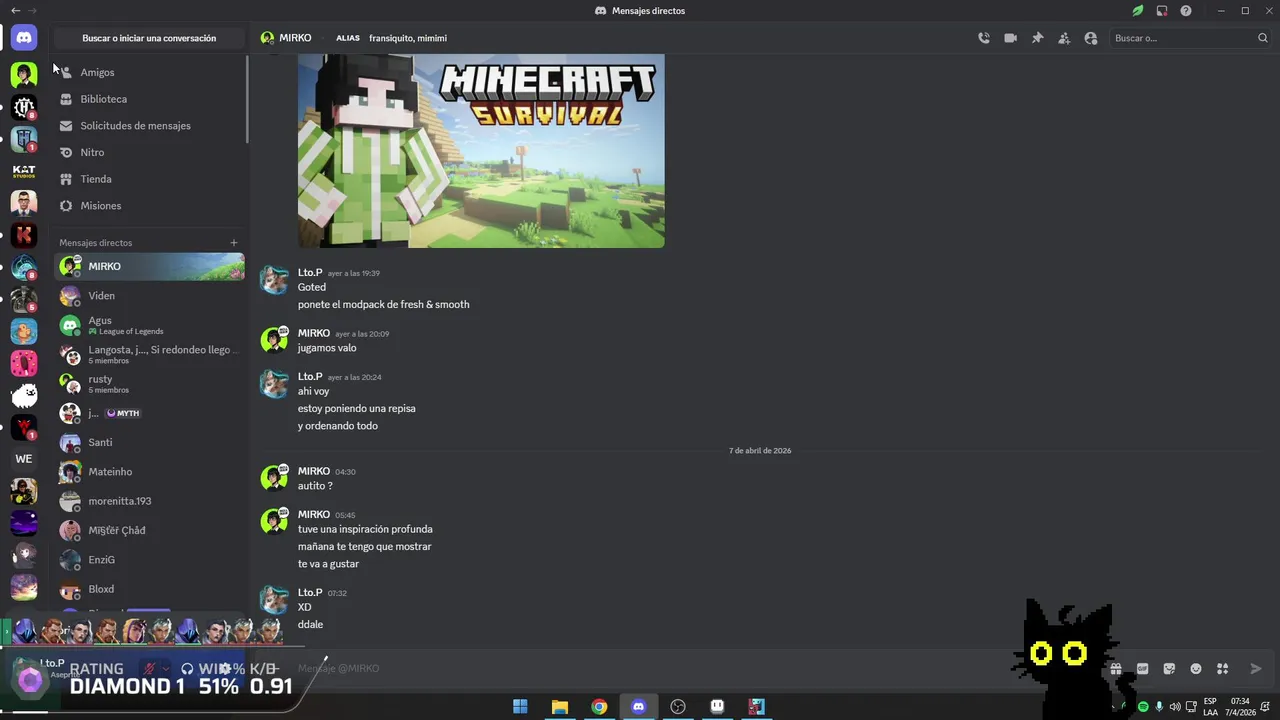The width and height of the screenshot is (1280, 720).
Task: Show pinned messages in chat
Action: point(1037,38)
